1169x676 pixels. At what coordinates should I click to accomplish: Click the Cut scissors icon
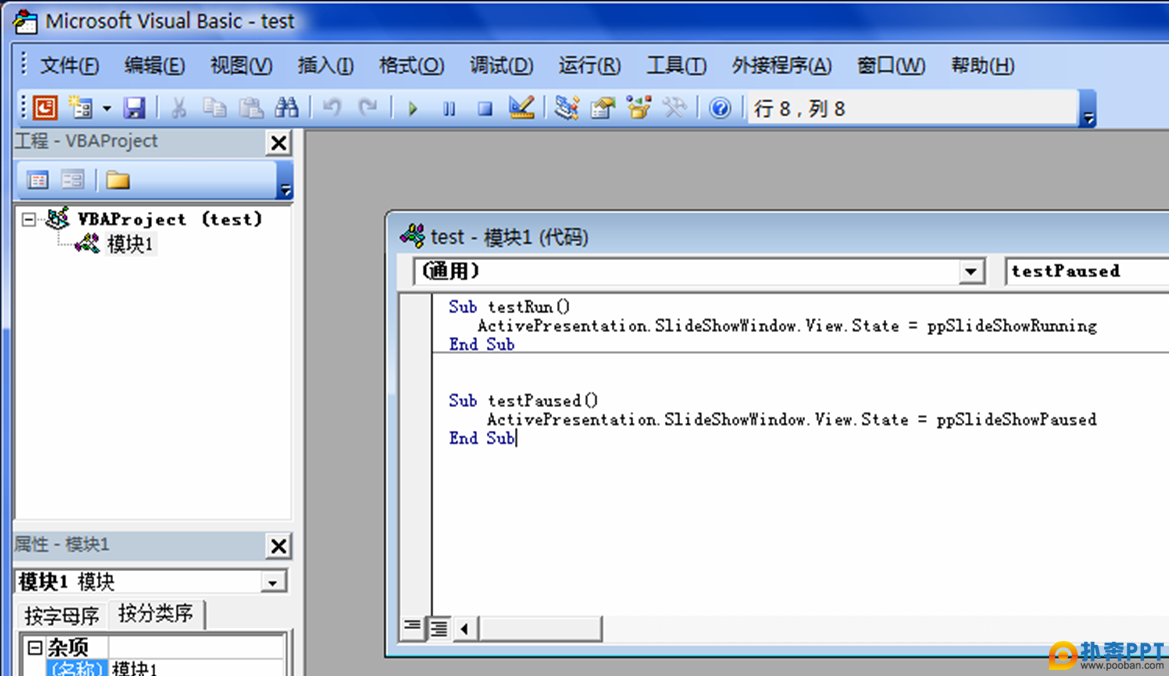pos(178,108)
